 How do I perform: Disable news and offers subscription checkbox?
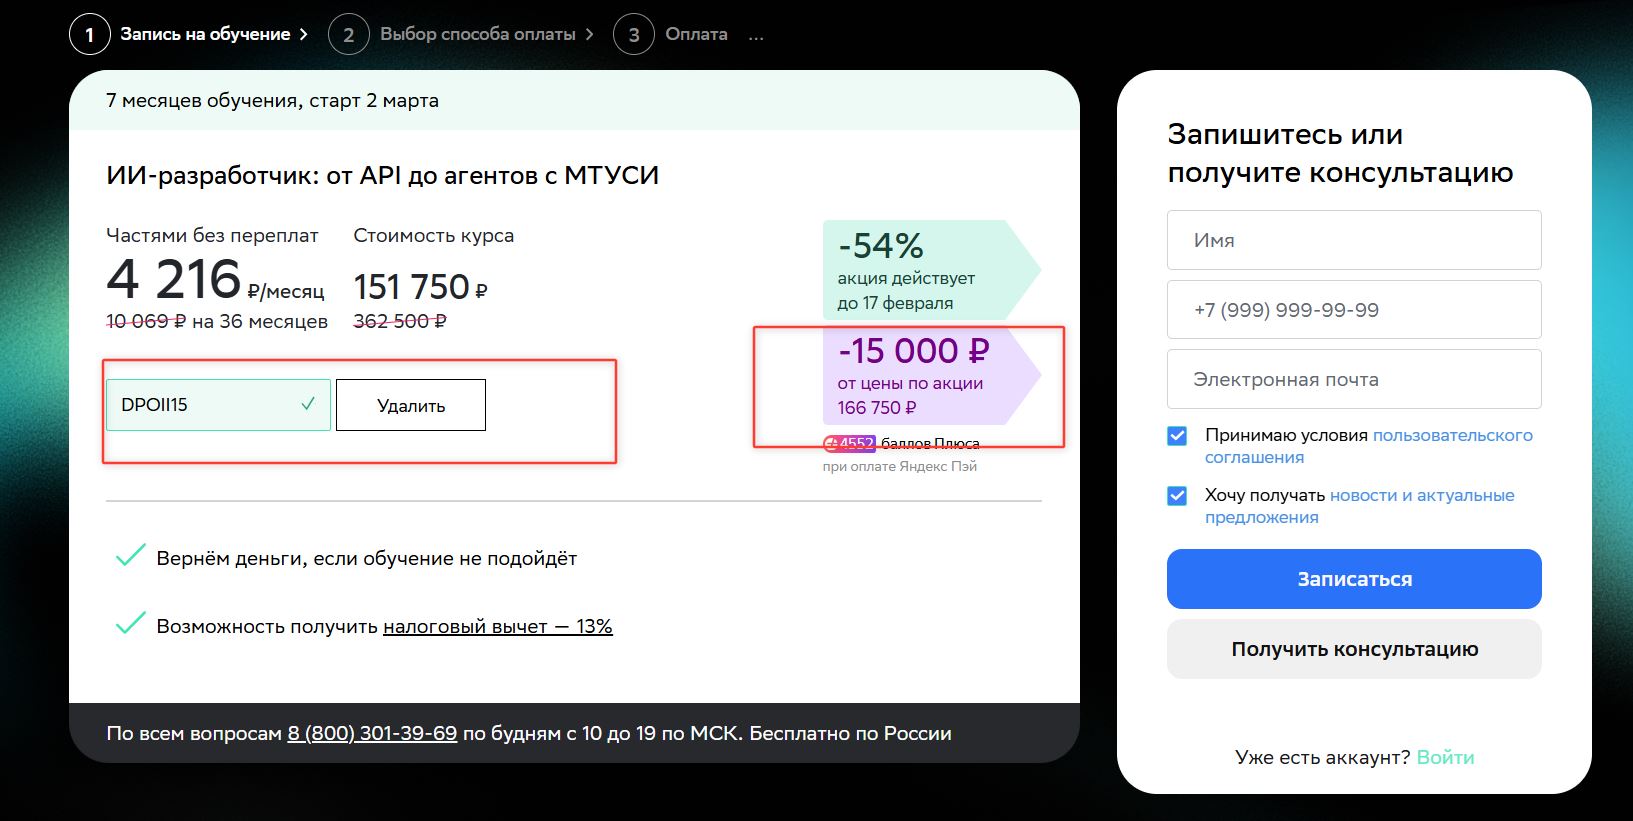[1177, 496]
